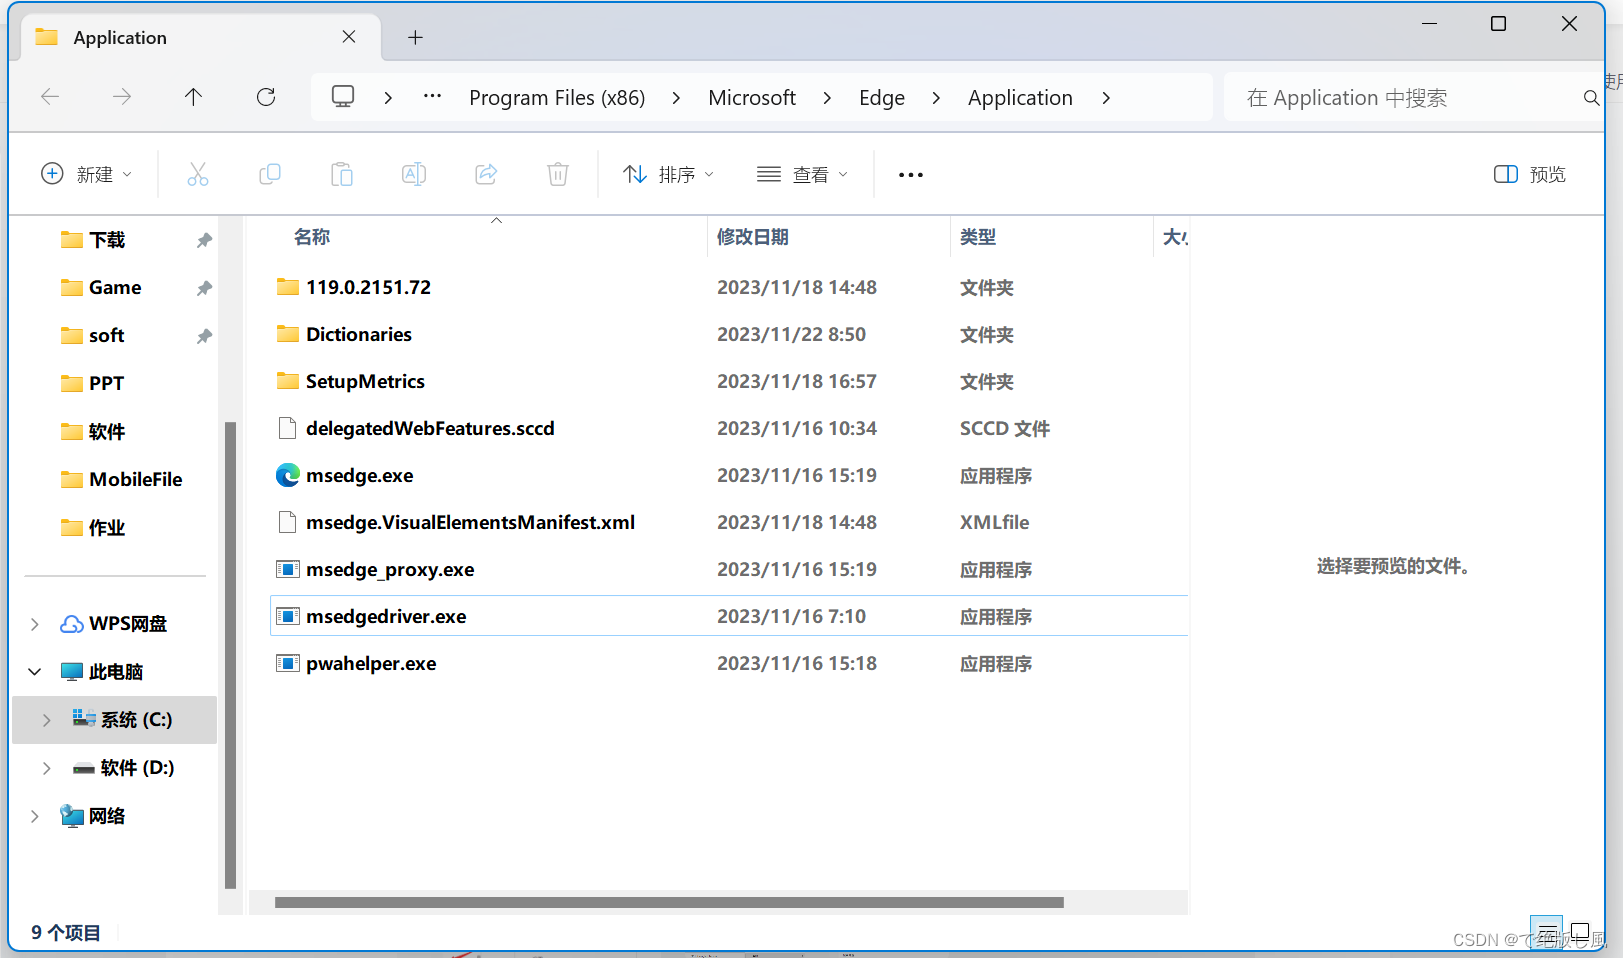Click the Paste clipboard icon
The width and height of the screenshot is (1623, 958).
[342, 174]
